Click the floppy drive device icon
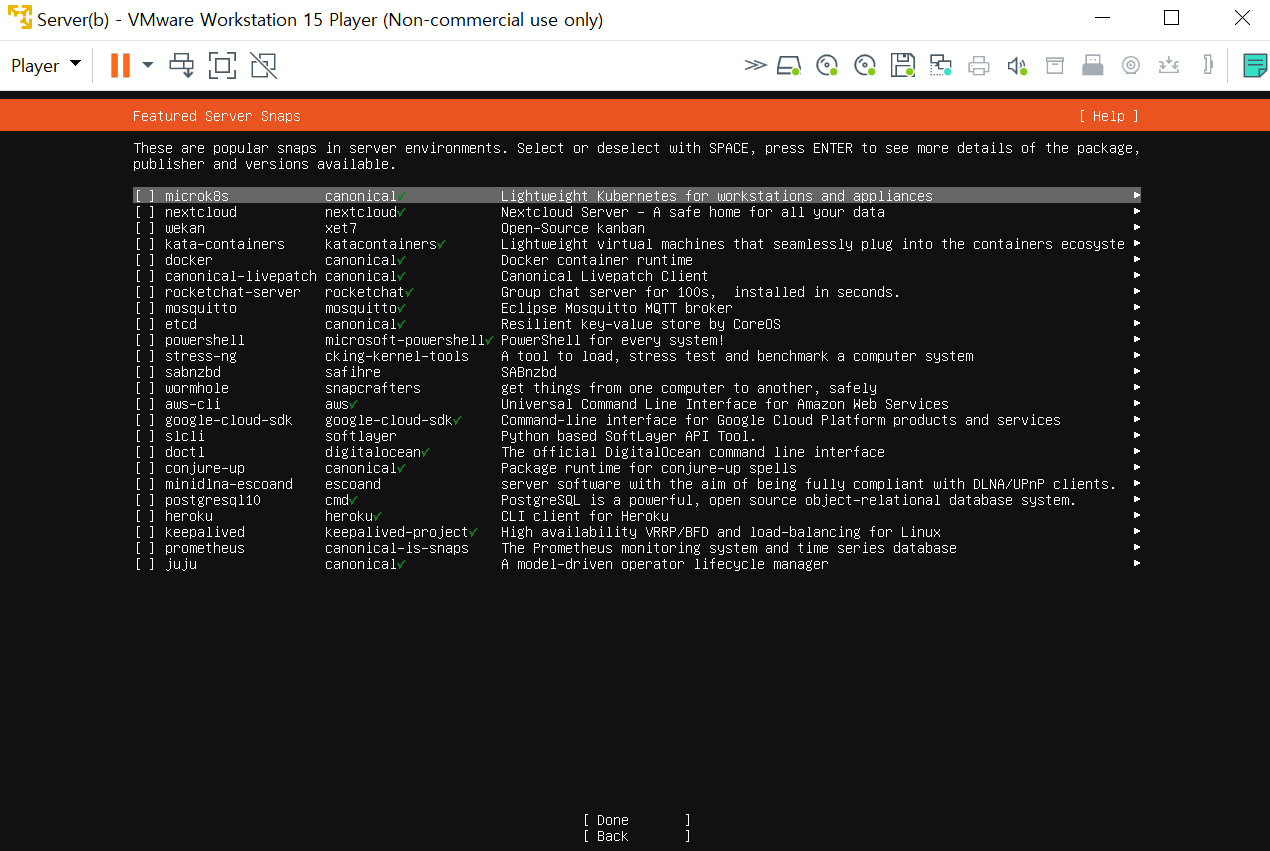Viewport: 1270px width, 851px height. pyautogui.click(x=903, y=65)
